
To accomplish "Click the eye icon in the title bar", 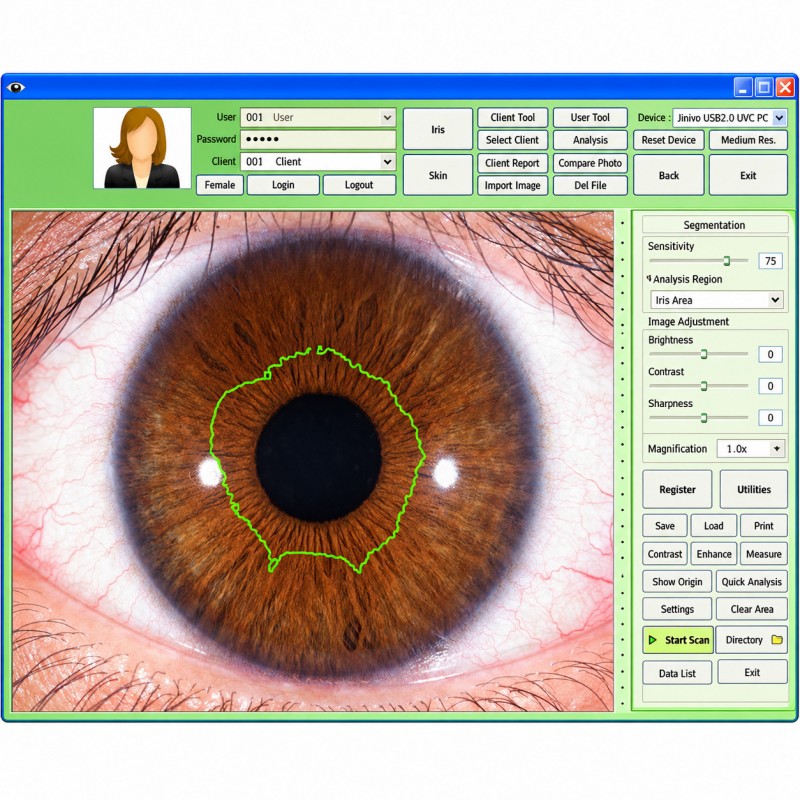I will pyautogui.click(x=16, y=88).
